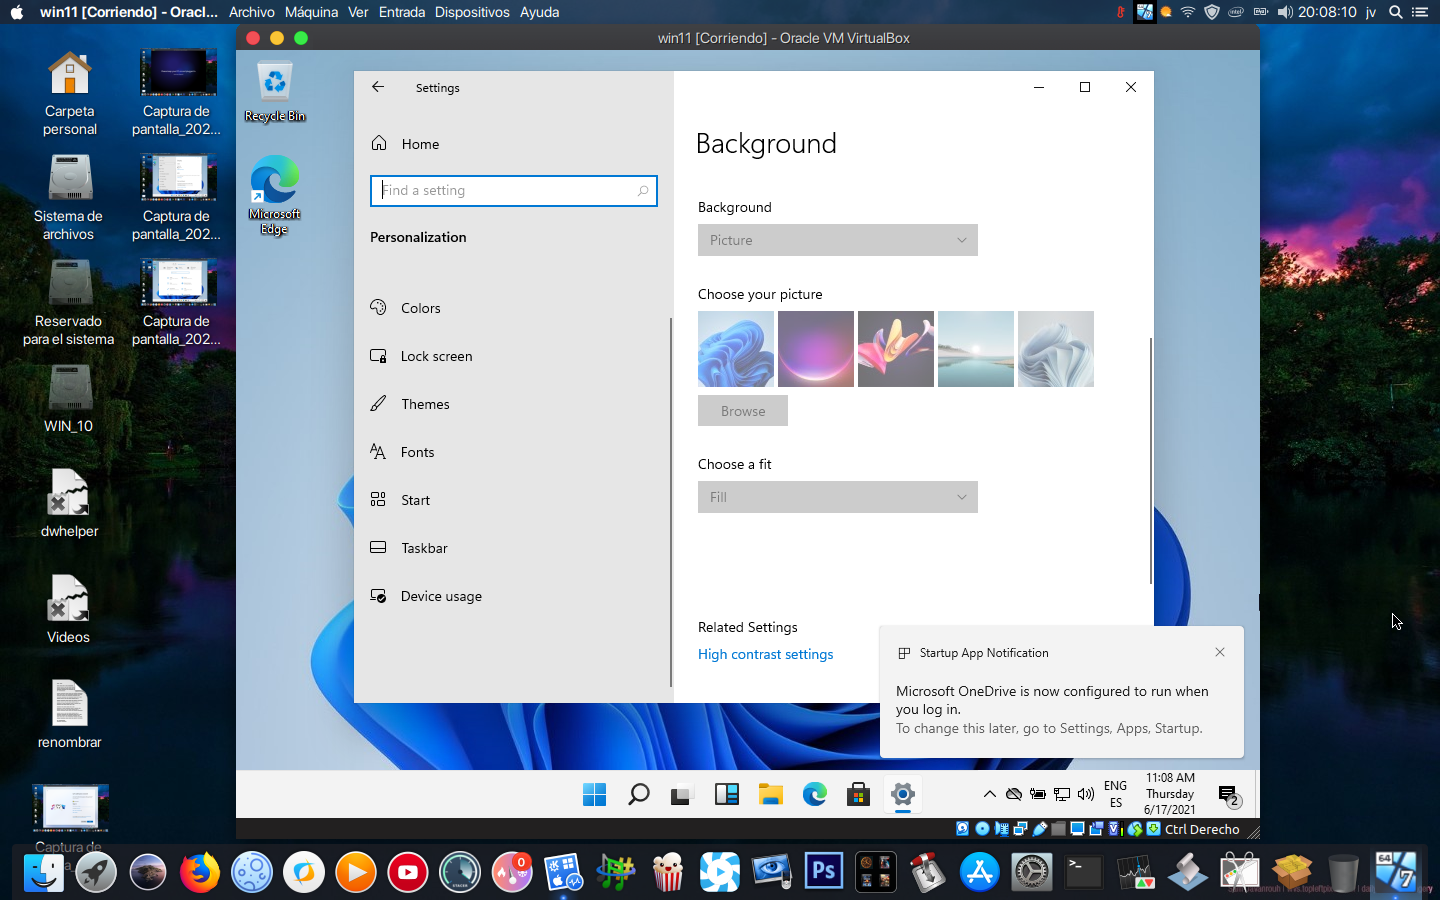
Task: Open Finder from the Dock
Action: pos(44,872)
